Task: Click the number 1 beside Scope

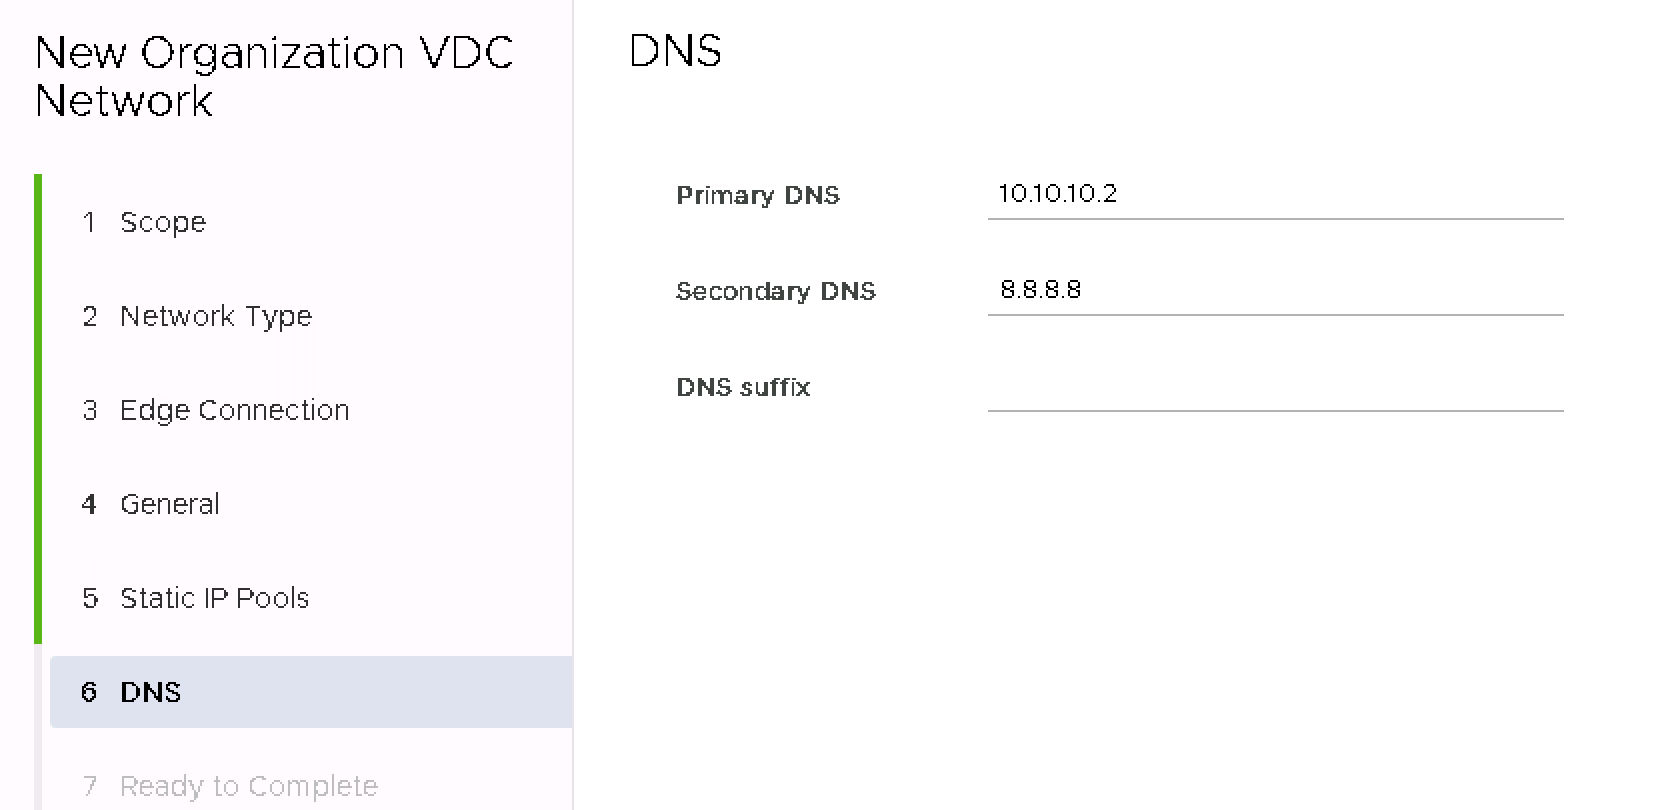Action: (89, 222)
